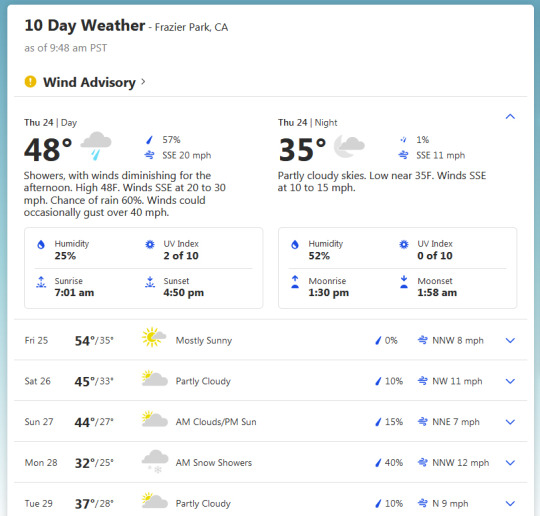Expand the Mon 28 forecast chevron
The width and height of the screenshot is (540, 516).
[x=510, y=462]
